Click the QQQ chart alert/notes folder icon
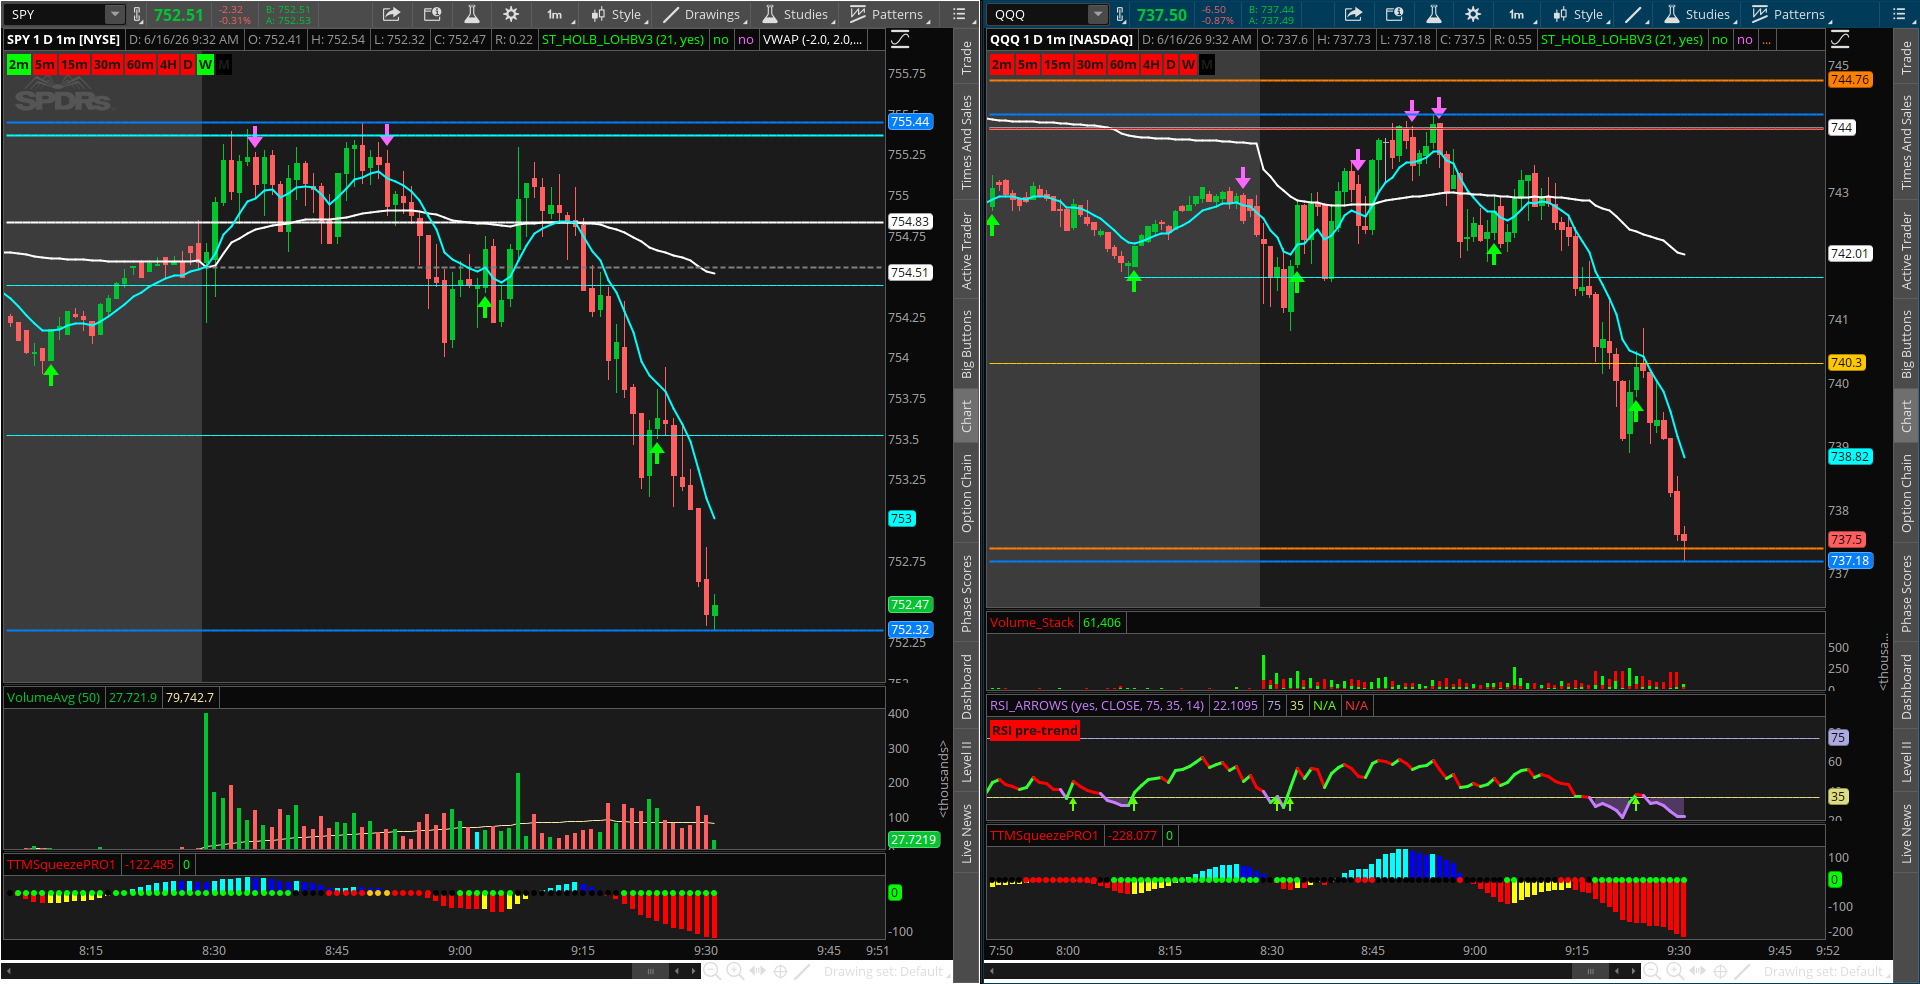 pos(1394,14)
